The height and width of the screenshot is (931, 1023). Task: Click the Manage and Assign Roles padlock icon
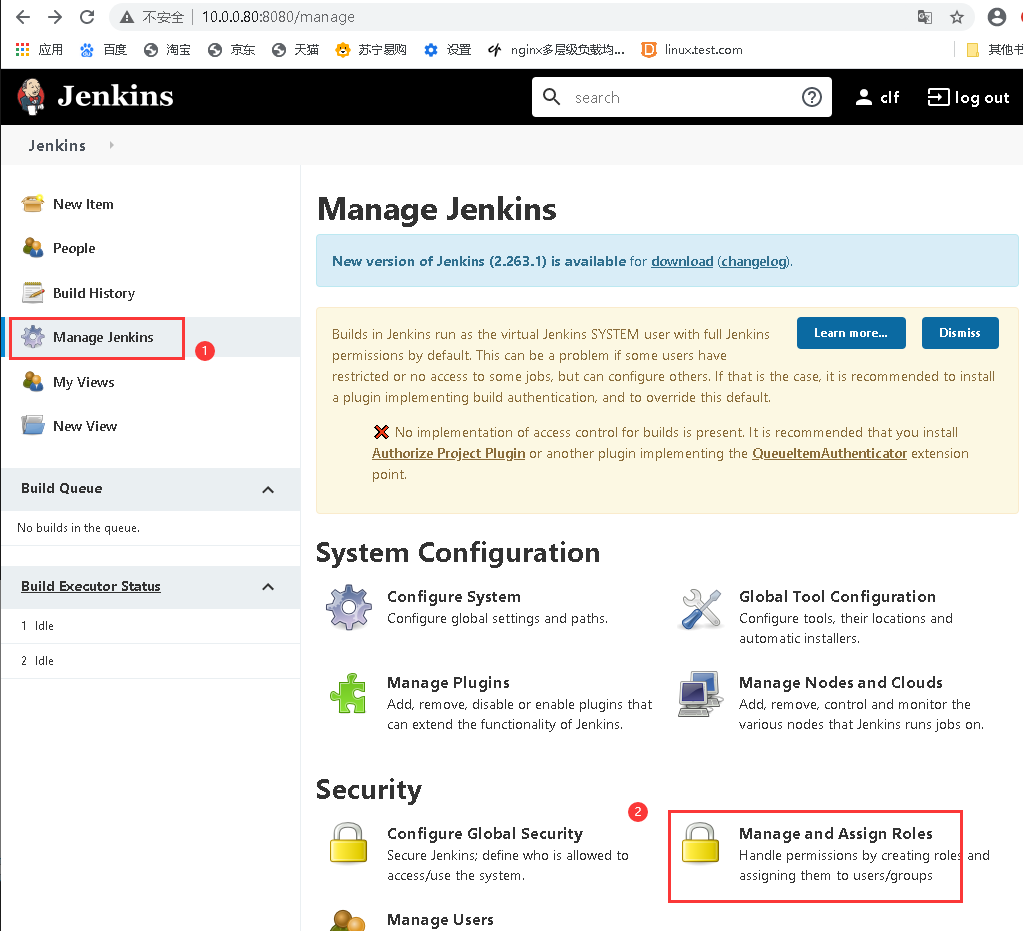tap(700, 843)
